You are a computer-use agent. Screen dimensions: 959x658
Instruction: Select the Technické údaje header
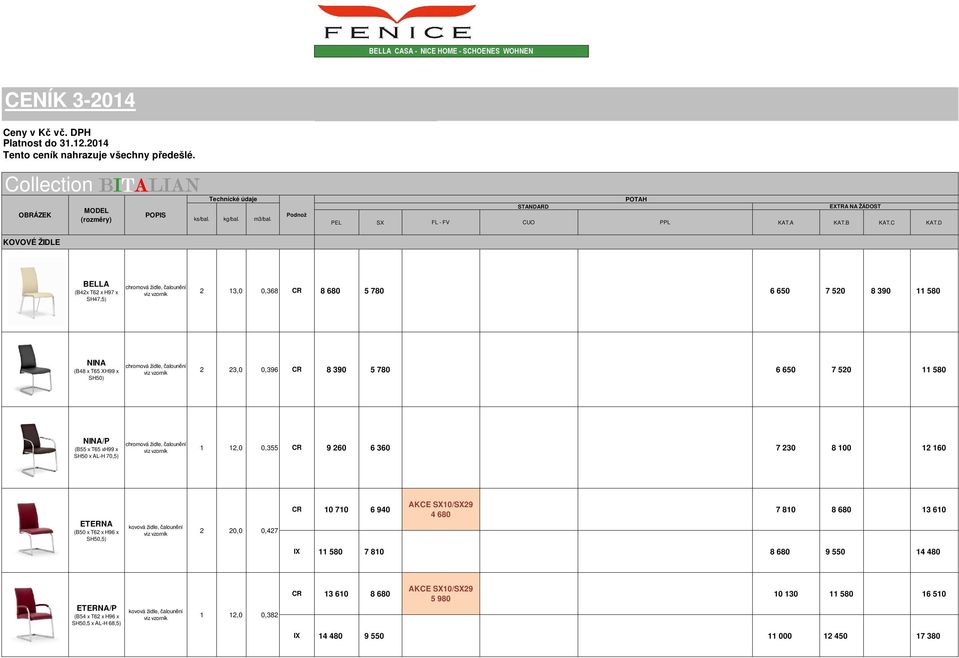[x=233, y=199]
